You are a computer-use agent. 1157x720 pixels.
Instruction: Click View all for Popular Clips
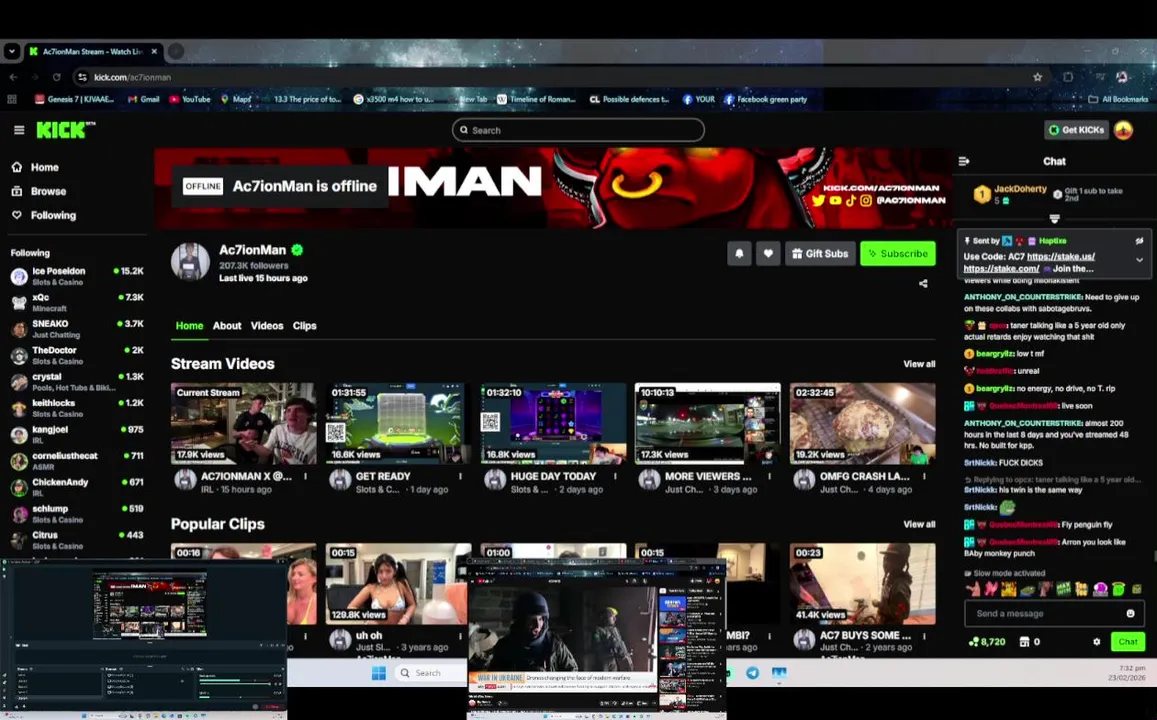tap(919, 524)
